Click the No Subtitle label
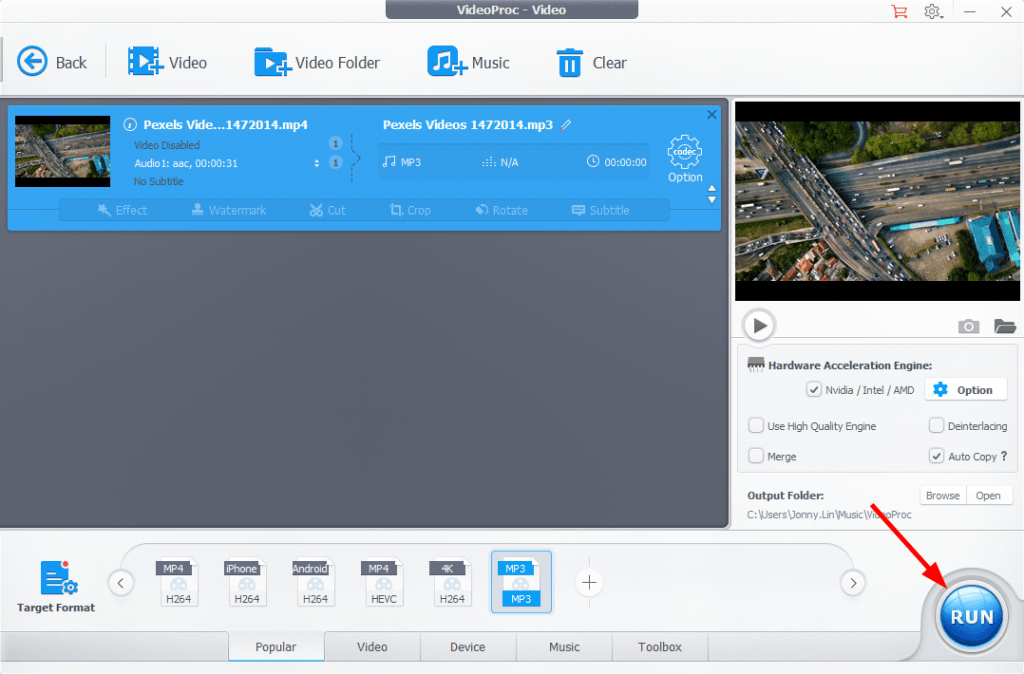The image size is (1024, 674). coord(158,181)
